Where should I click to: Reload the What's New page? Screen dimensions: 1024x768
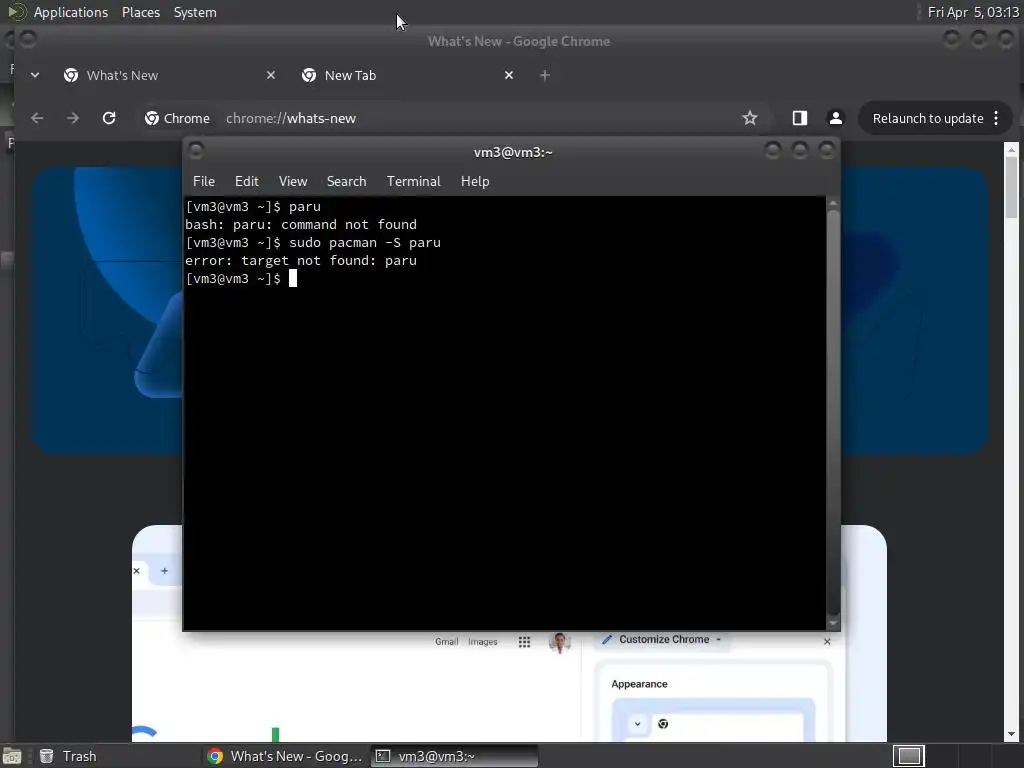[x=109, y=118]
